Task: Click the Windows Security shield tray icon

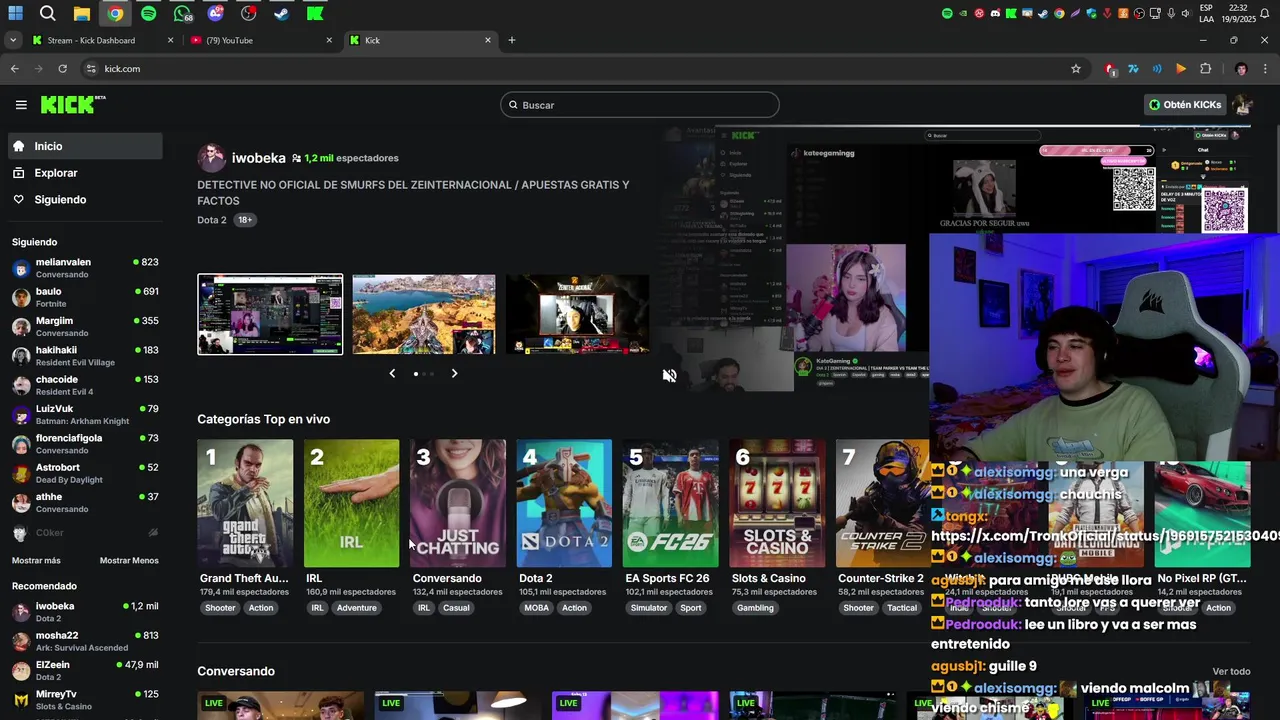Action: (1091, 13)
